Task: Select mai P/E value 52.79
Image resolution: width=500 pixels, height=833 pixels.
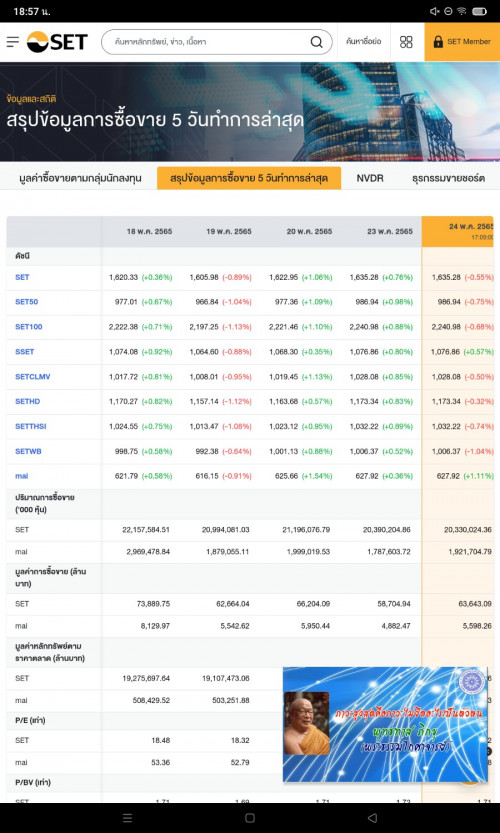Action: 241,762
